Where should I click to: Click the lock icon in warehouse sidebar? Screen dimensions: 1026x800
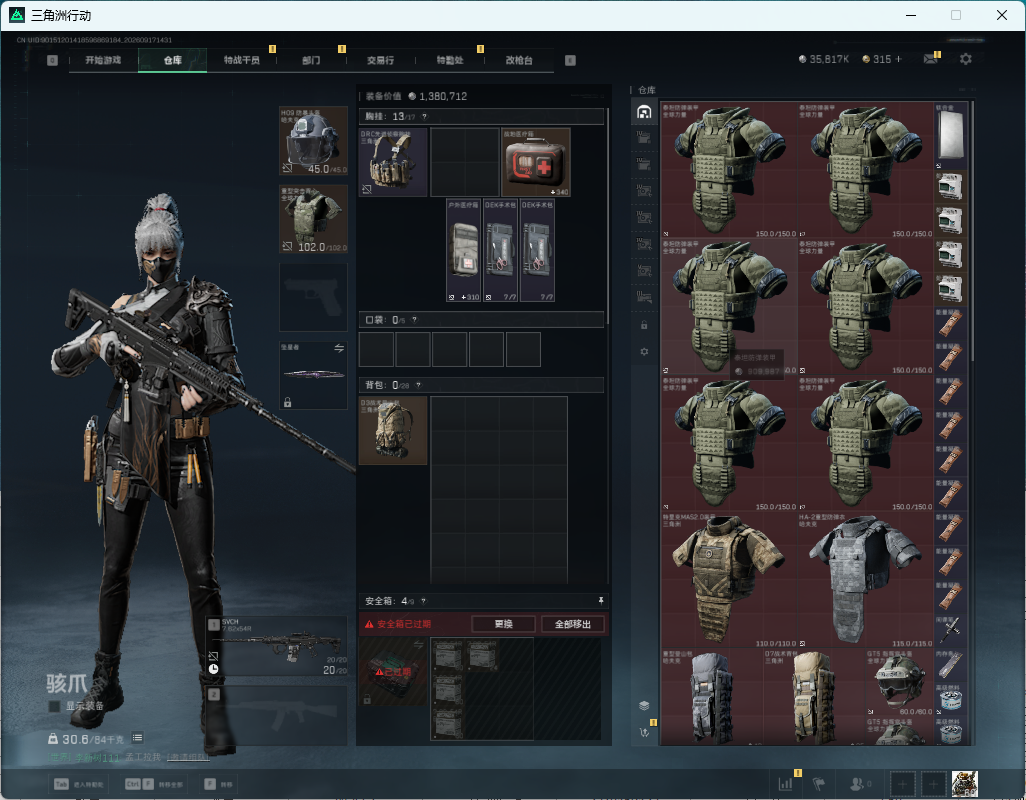[x=644, y=325]
